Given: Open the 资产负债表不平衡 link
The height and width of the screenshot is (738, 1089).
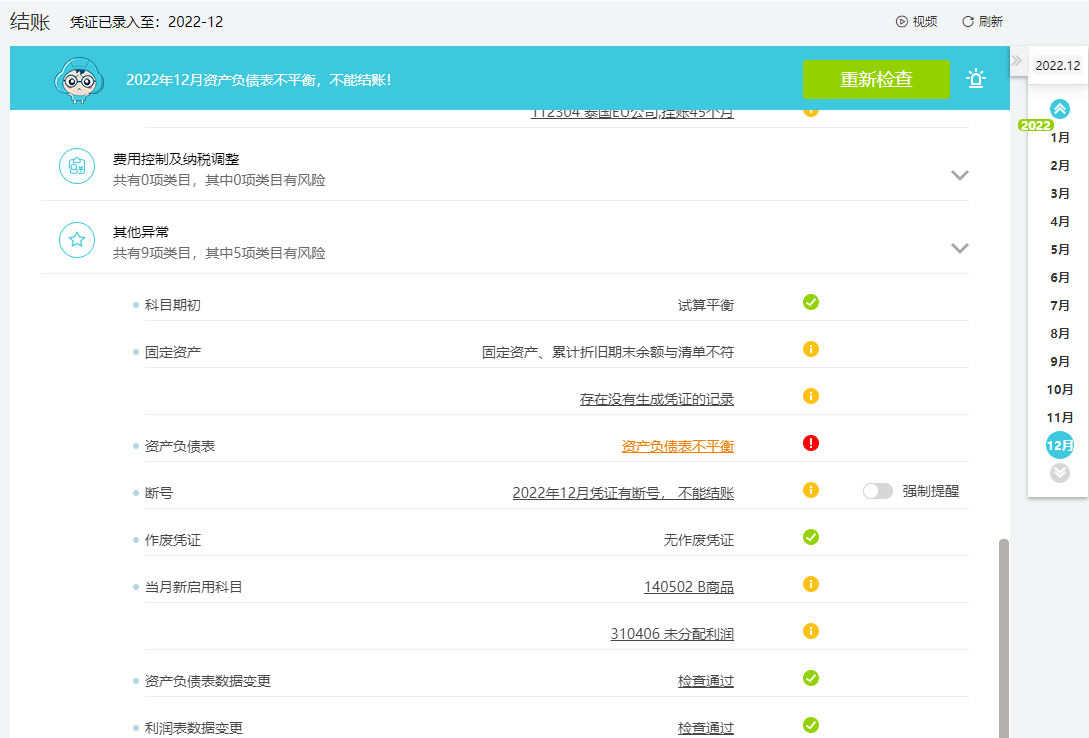Looking at the screenshot, I should 677,446.
